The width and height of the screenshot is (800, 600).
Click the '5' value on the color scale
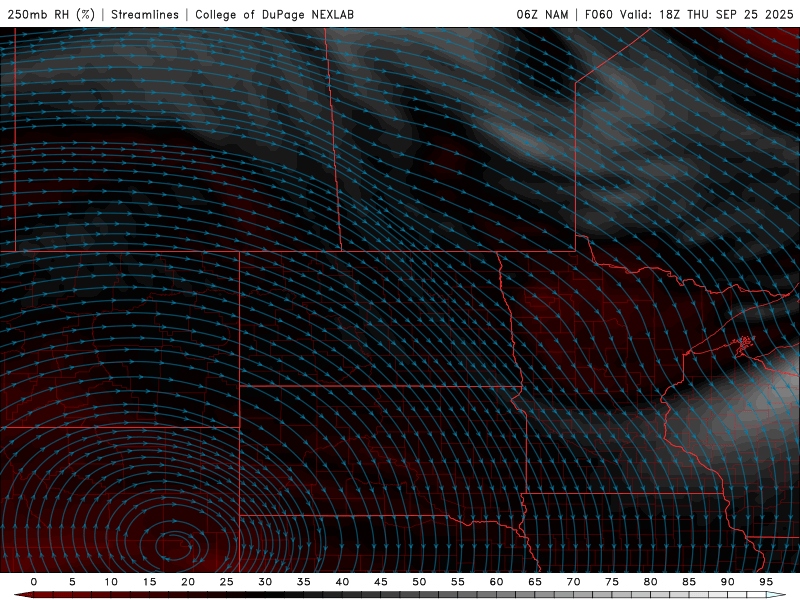point(72,582)
